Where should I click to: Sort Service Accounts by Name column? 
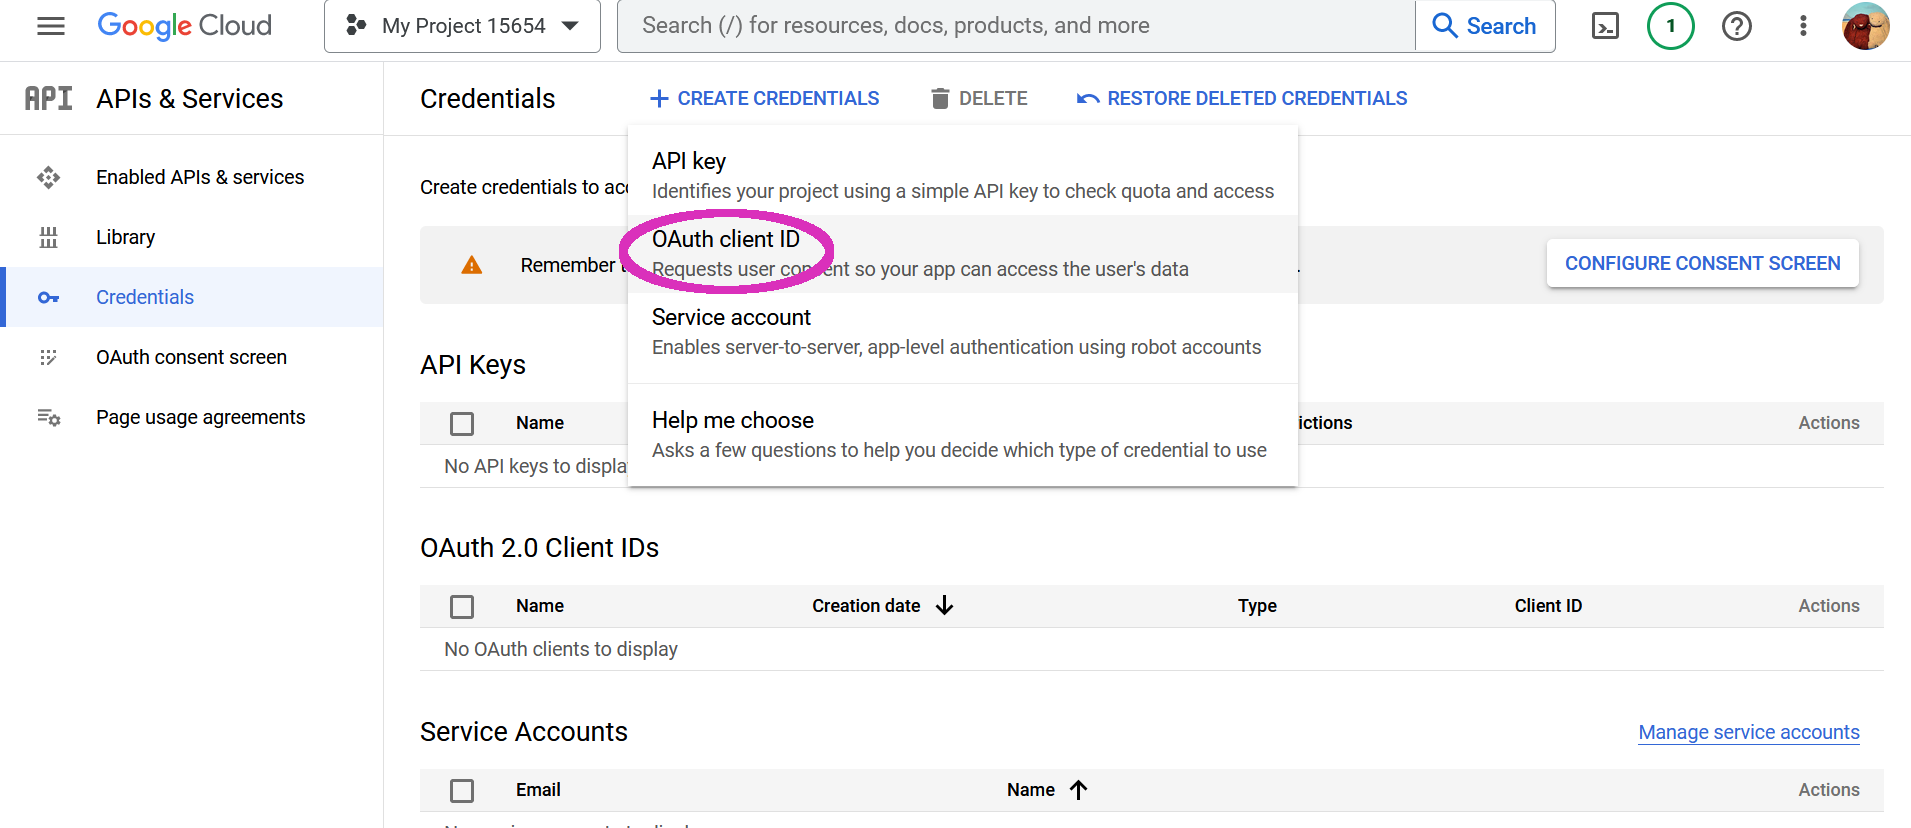pos(1030,790)
